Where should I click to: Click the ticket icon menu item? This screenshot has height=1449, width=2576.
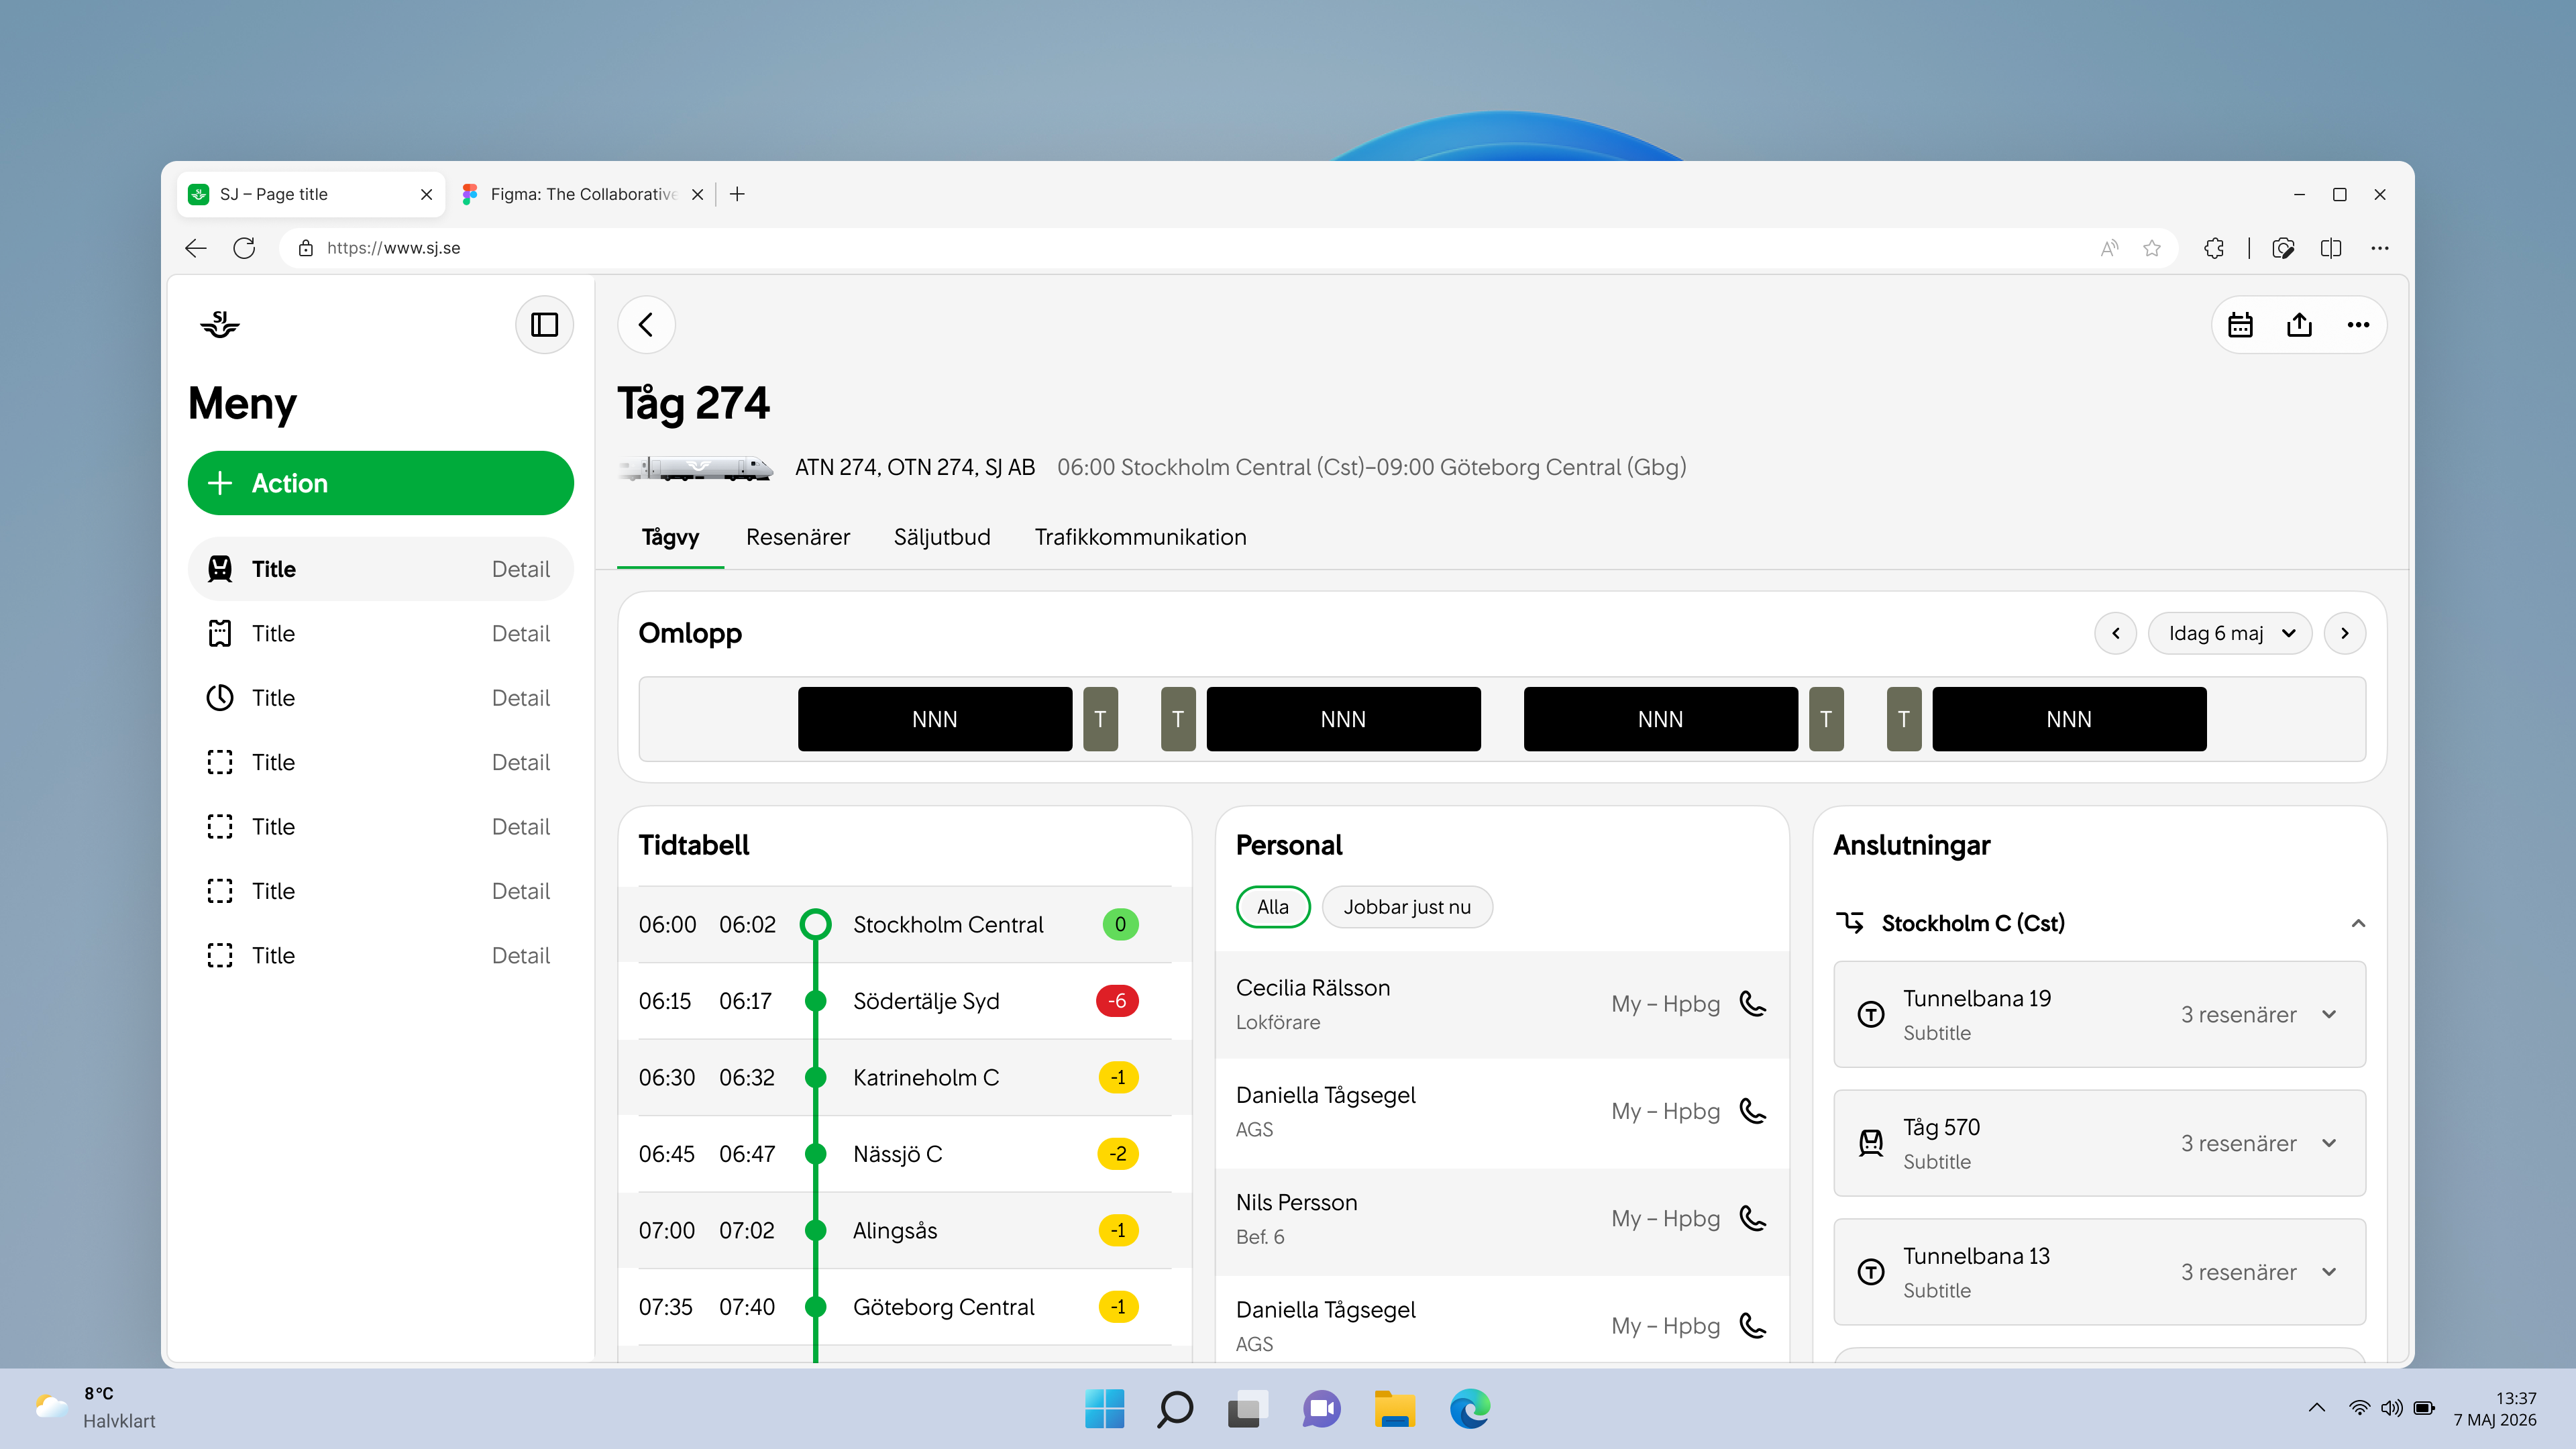point(220,633)
